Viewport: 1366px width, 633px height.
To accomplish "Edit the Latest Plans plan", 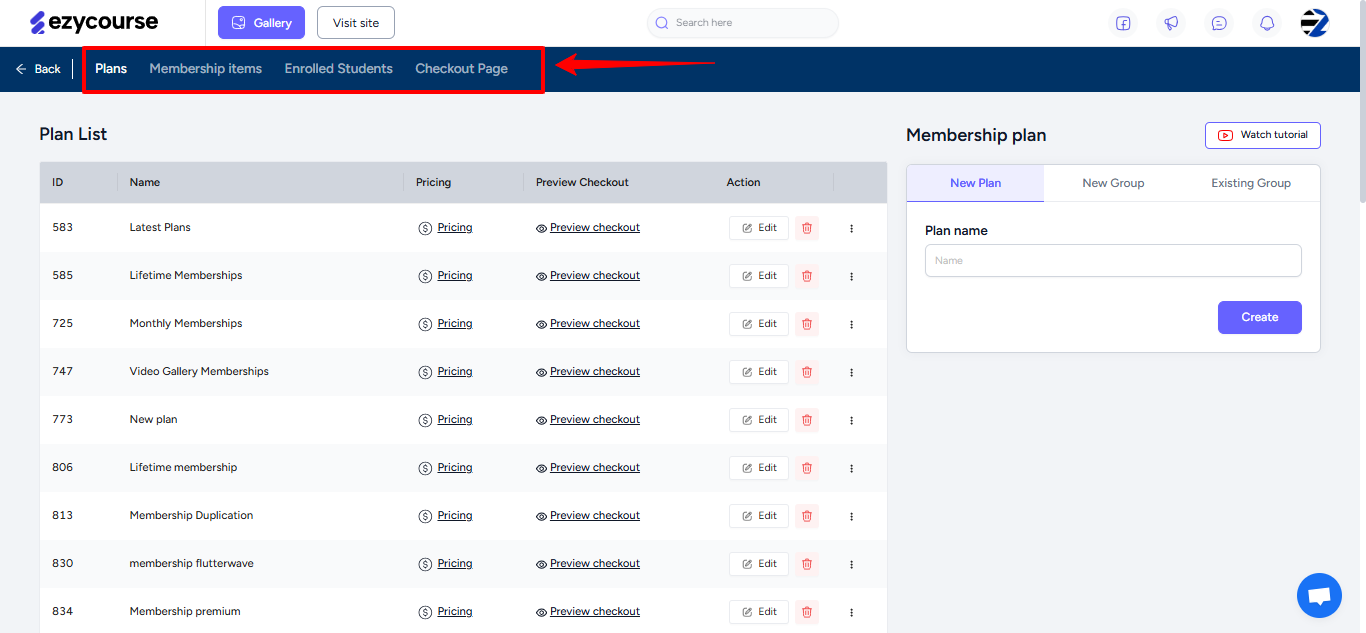I will click(759, 228).
